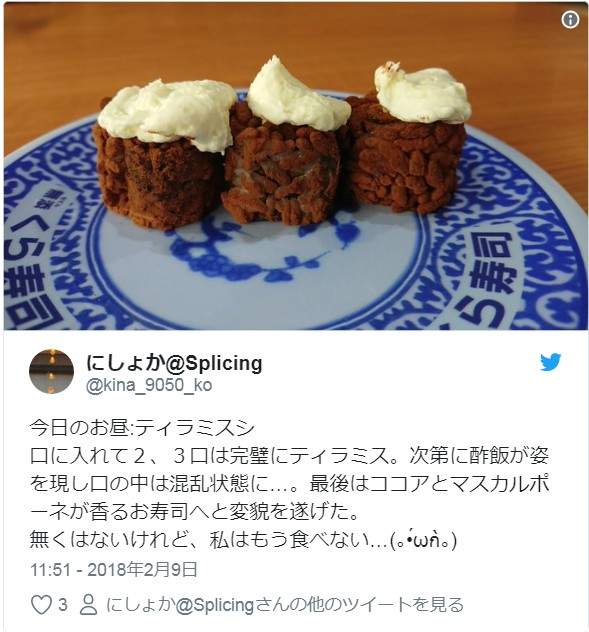Click the right sushi piece in photo
Image resolution: width=589 pixels, height=632 pixels.
point(408,139)
